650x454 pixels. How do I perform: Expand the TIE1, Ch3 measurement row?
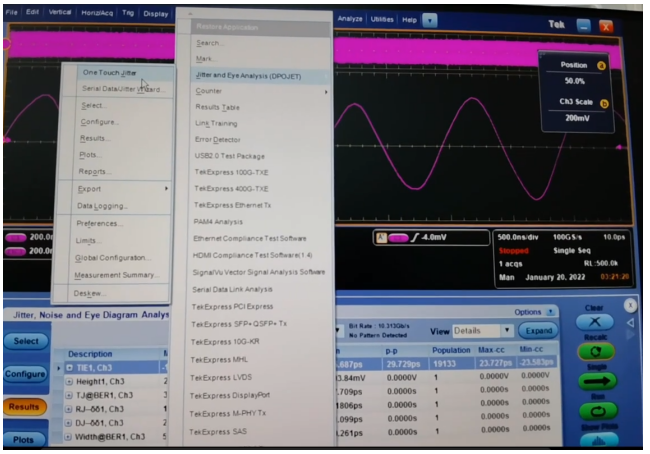point(69,368)
